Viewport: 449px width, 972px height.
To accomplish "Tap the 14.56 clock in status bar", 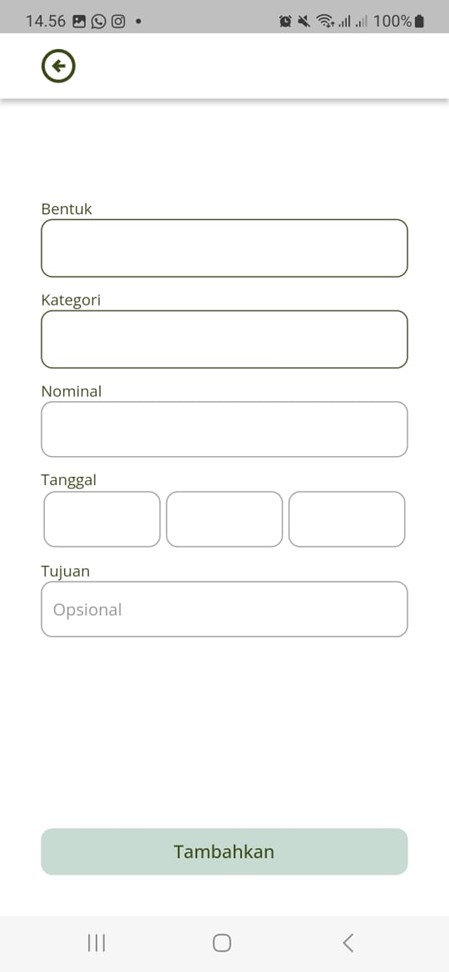I will pyautogui.click(x=45, y=21).
